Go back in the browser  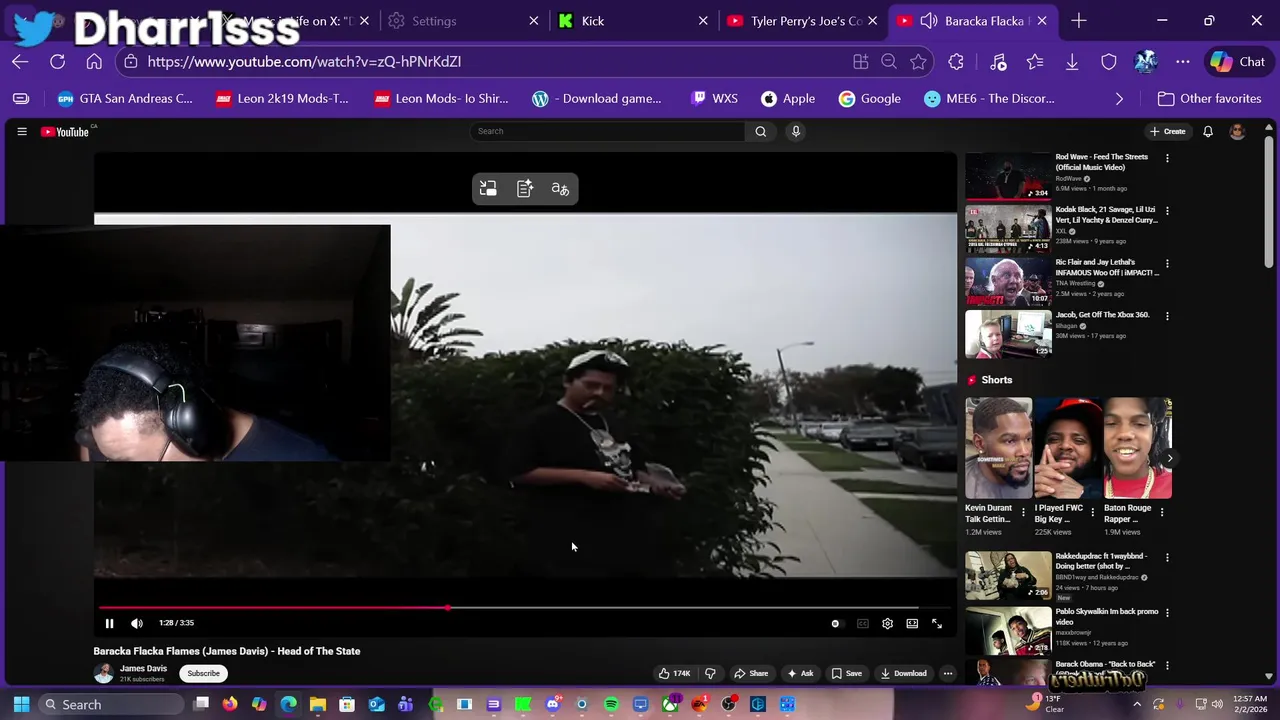coord(20,62)
